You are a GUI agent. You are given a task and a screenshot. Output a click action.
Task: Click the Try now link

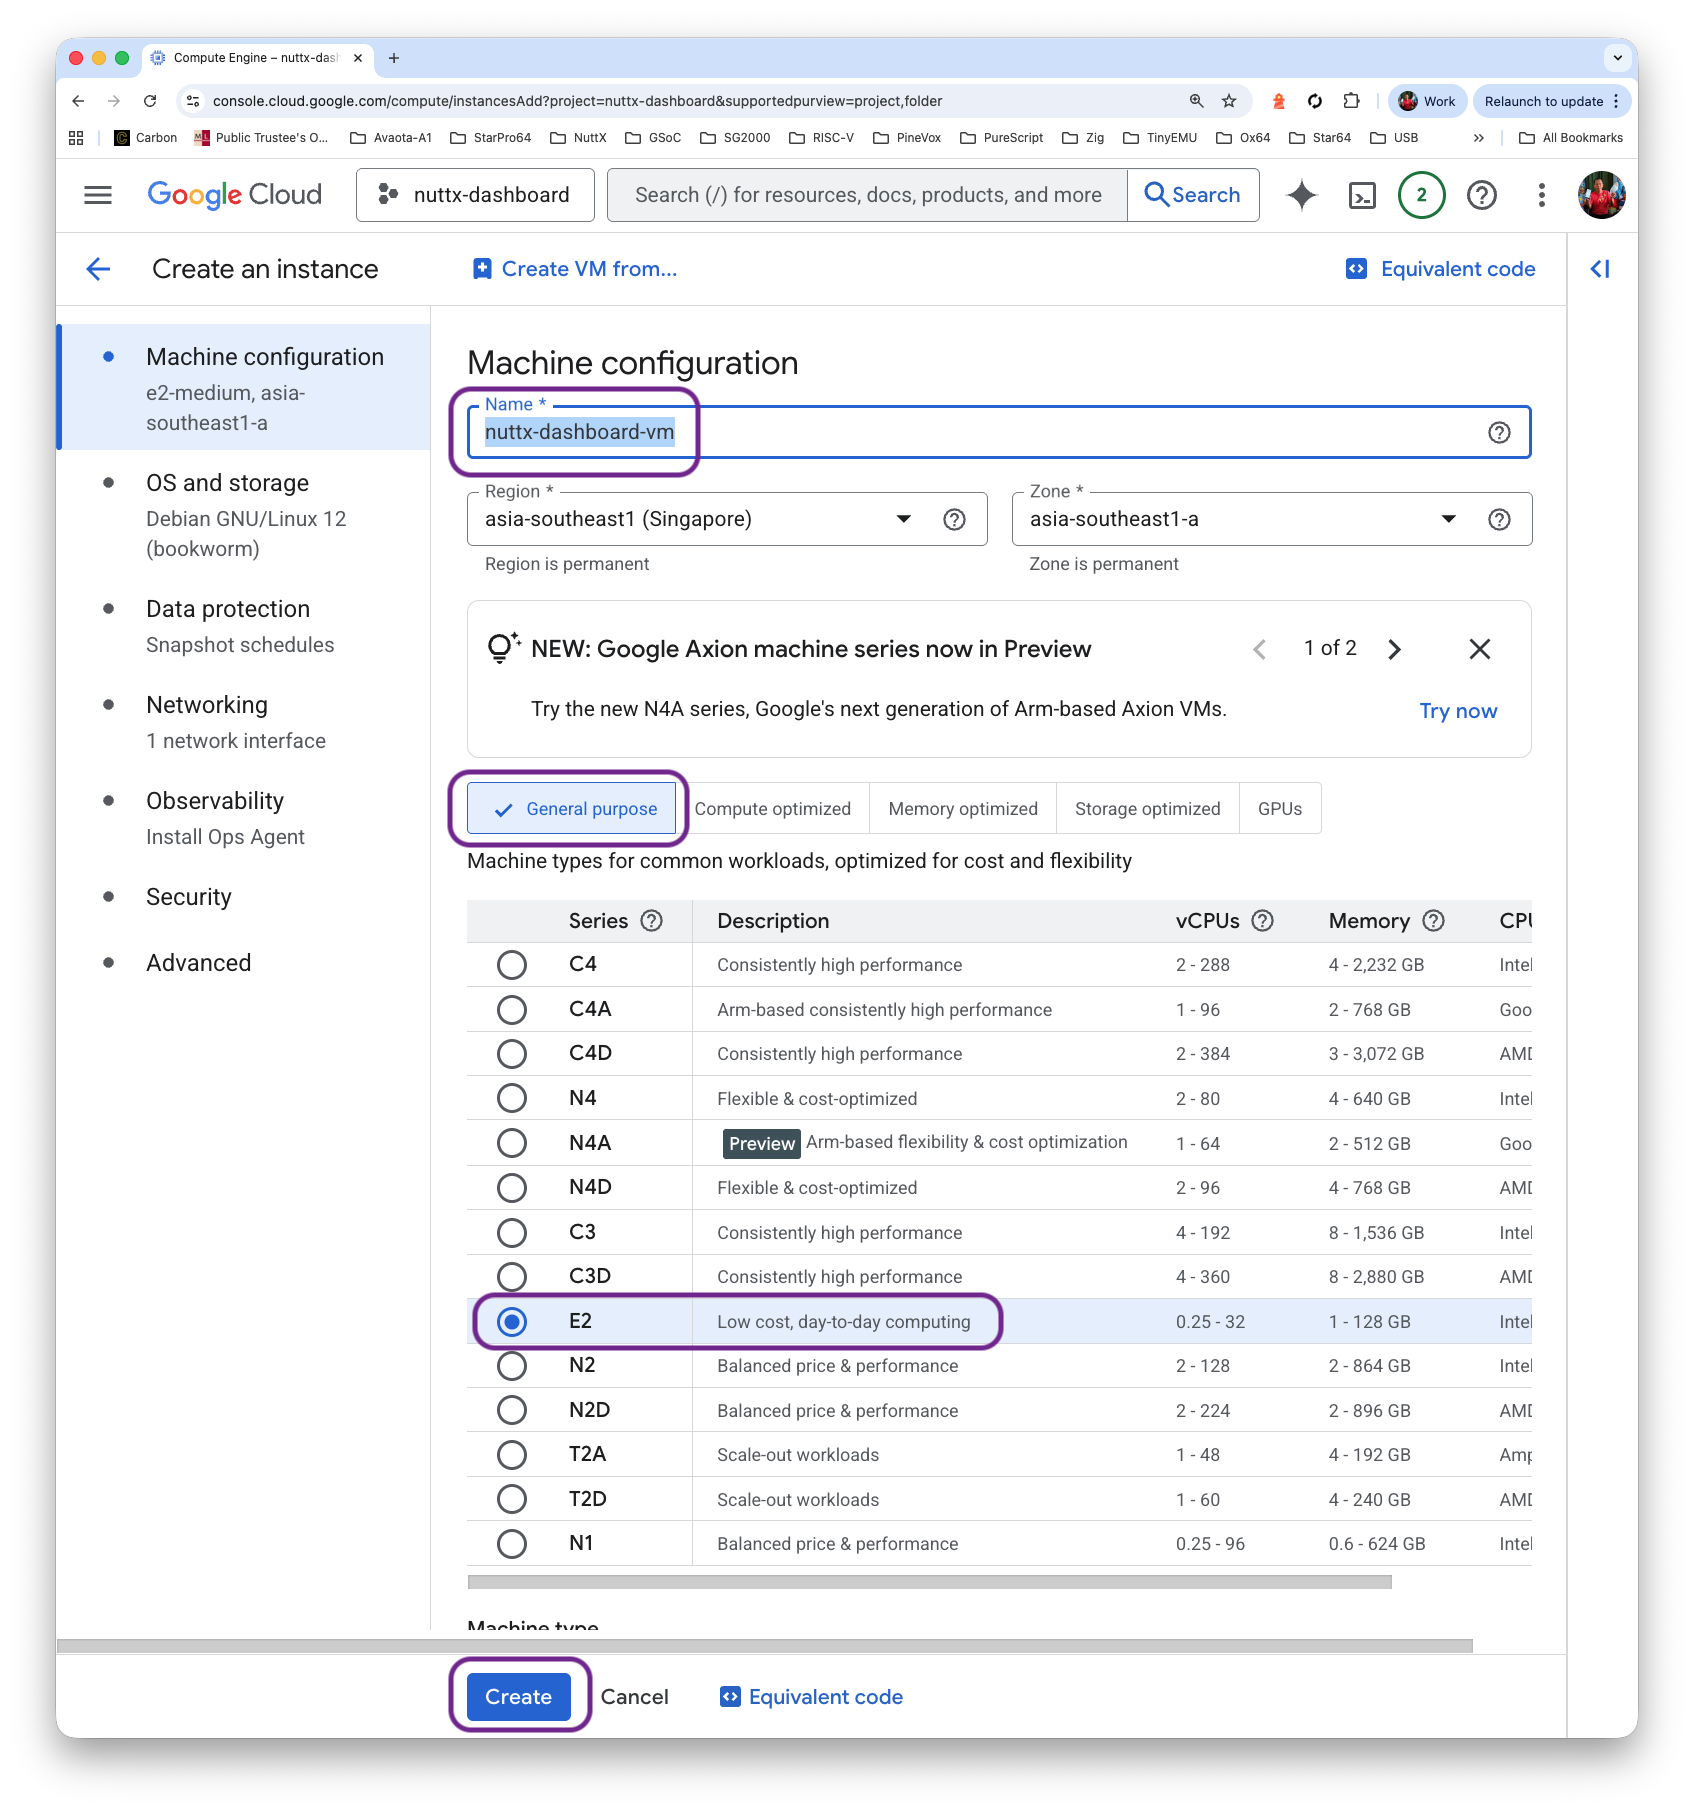coord(1458,710)
